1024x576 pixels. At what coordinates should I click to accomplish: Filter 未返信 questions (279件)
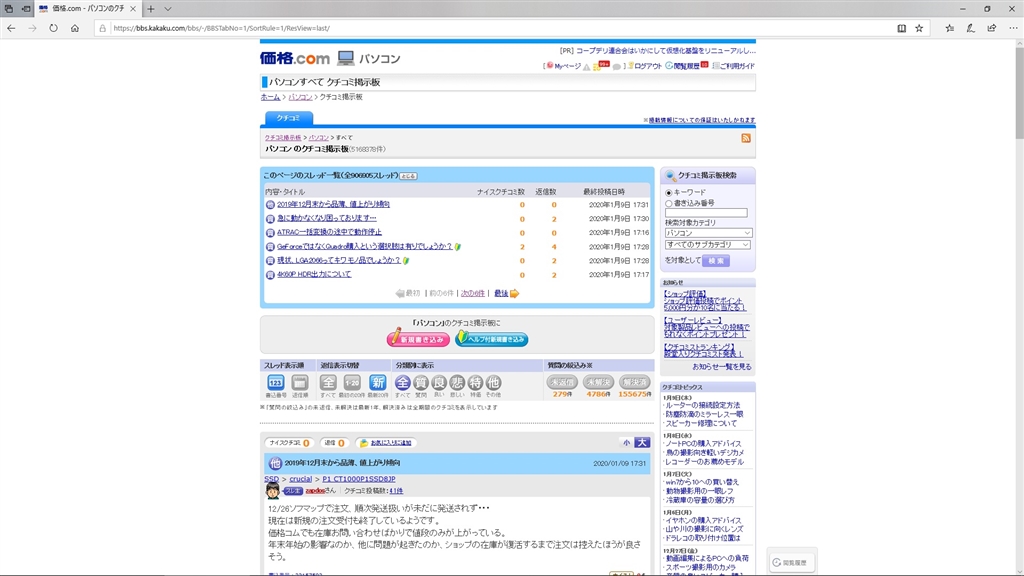[x=562, y=382]
